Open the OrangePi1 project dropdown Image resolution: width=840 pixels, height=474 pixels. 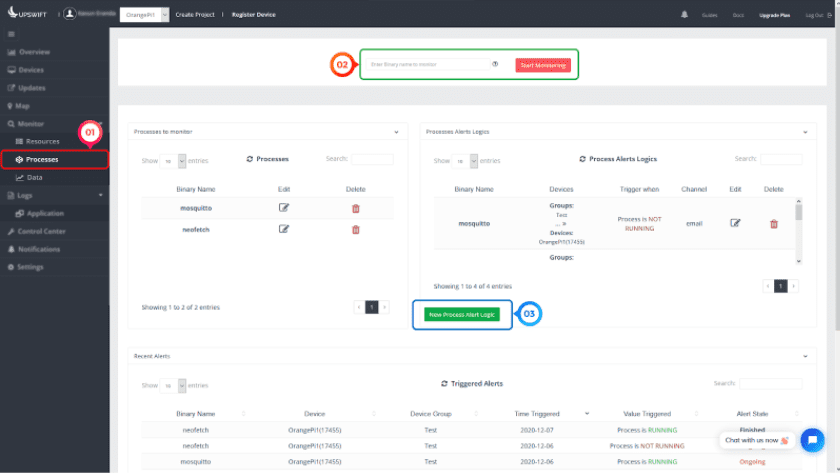tap(144, 14)
